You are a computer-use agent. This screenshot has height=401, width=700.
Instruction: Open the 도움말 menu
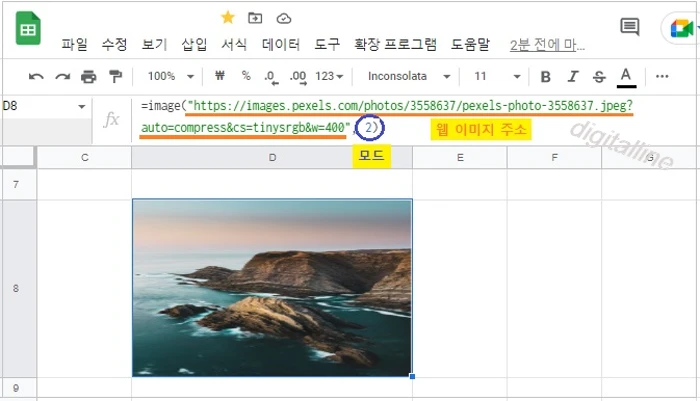470,44
